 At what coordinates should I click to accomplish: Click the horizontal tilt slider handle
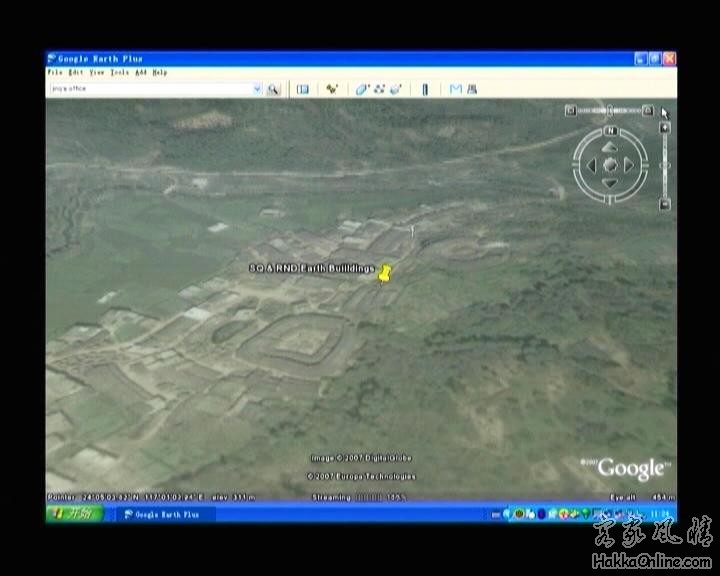click(610, 111)
